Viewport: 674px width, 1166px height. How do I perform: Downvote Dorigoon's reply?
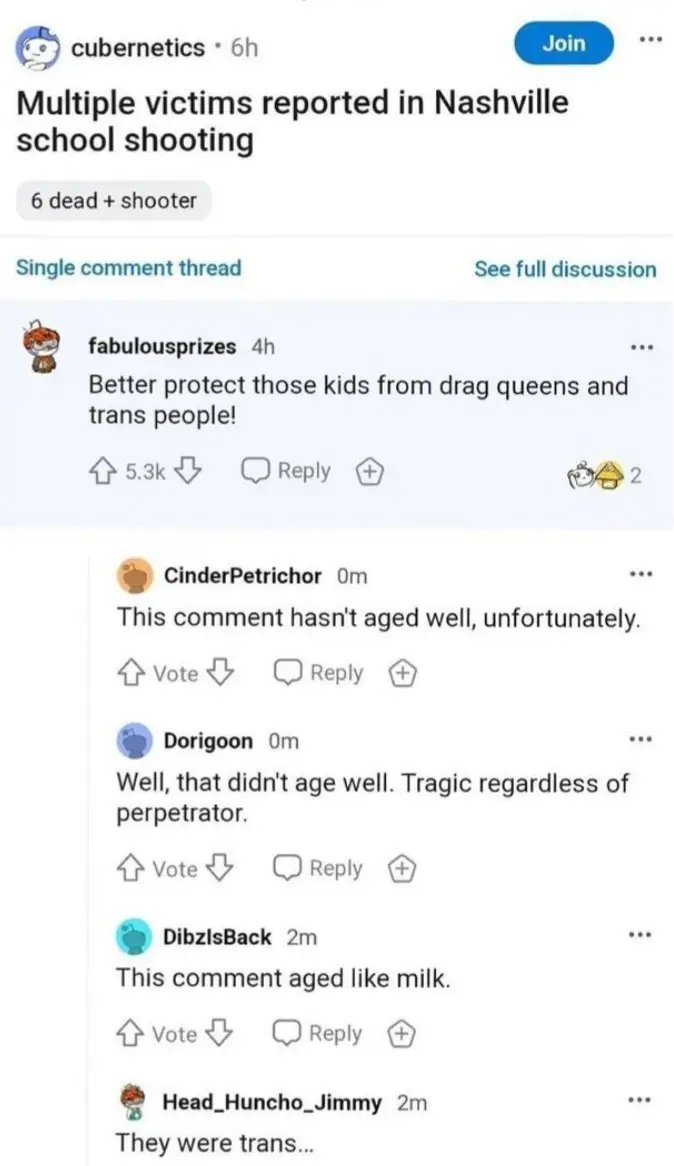[x=219, y=868]
